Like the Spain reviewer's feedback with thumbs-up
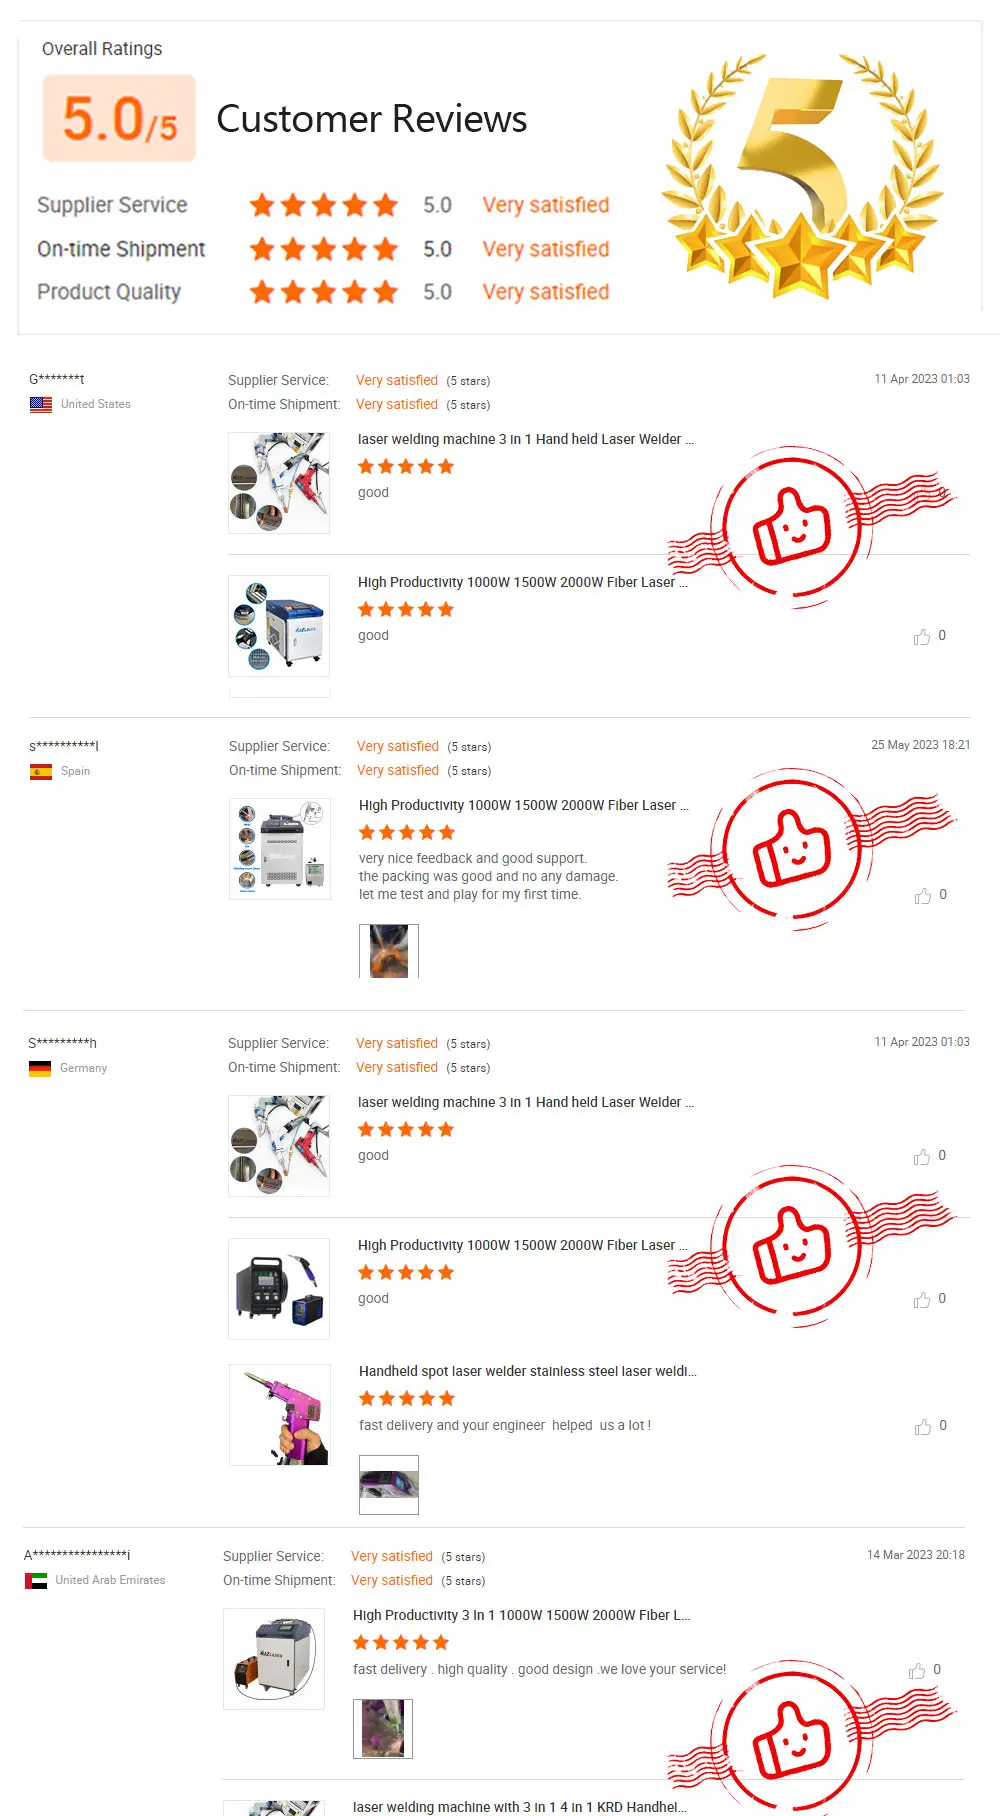Image resolution: width=1000 pixels, height=1816 pixels. pyautogui.click(x=922, y=896)
